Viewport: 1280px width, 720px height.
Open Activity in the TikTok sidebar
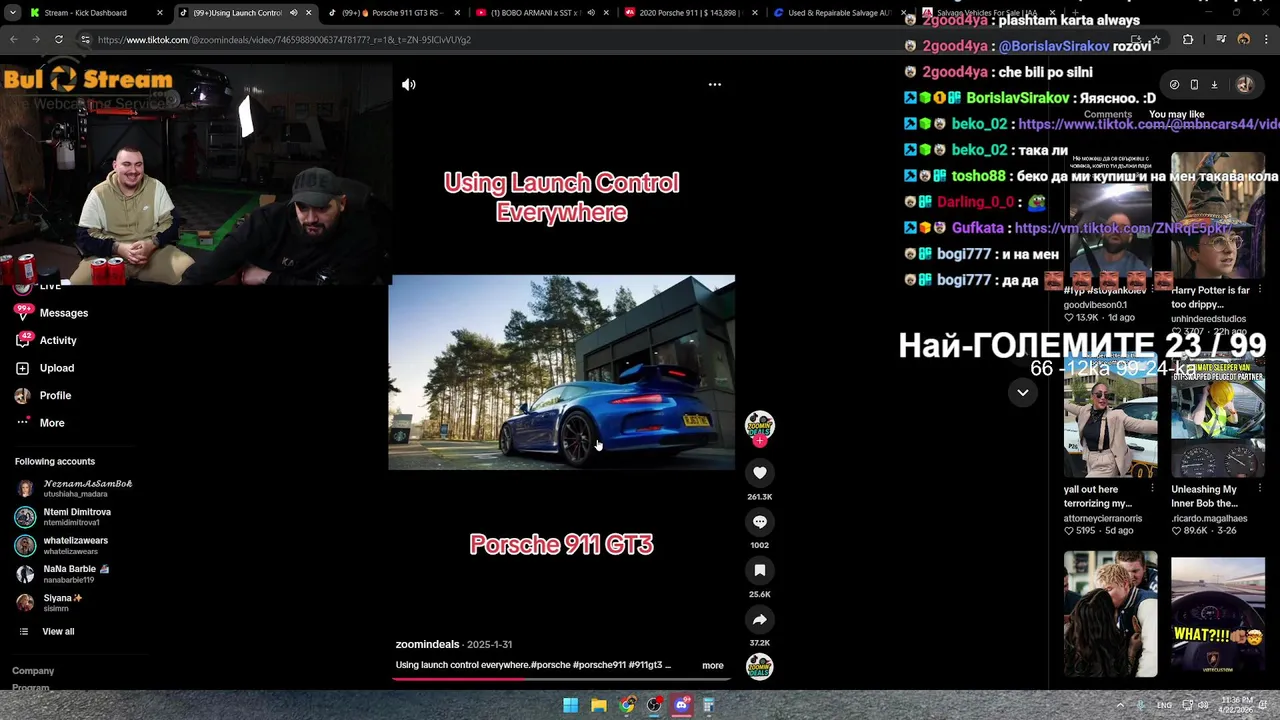(58, 341)
